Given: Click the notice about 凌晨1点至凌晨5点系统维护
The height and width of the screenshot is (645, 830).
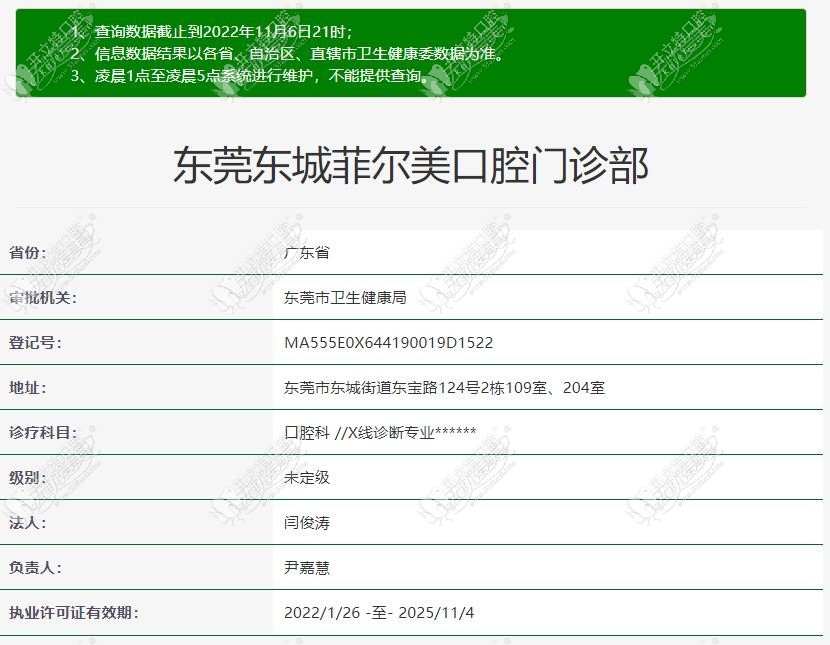Looking at the screenshot, I should click(x=250, y=76).
